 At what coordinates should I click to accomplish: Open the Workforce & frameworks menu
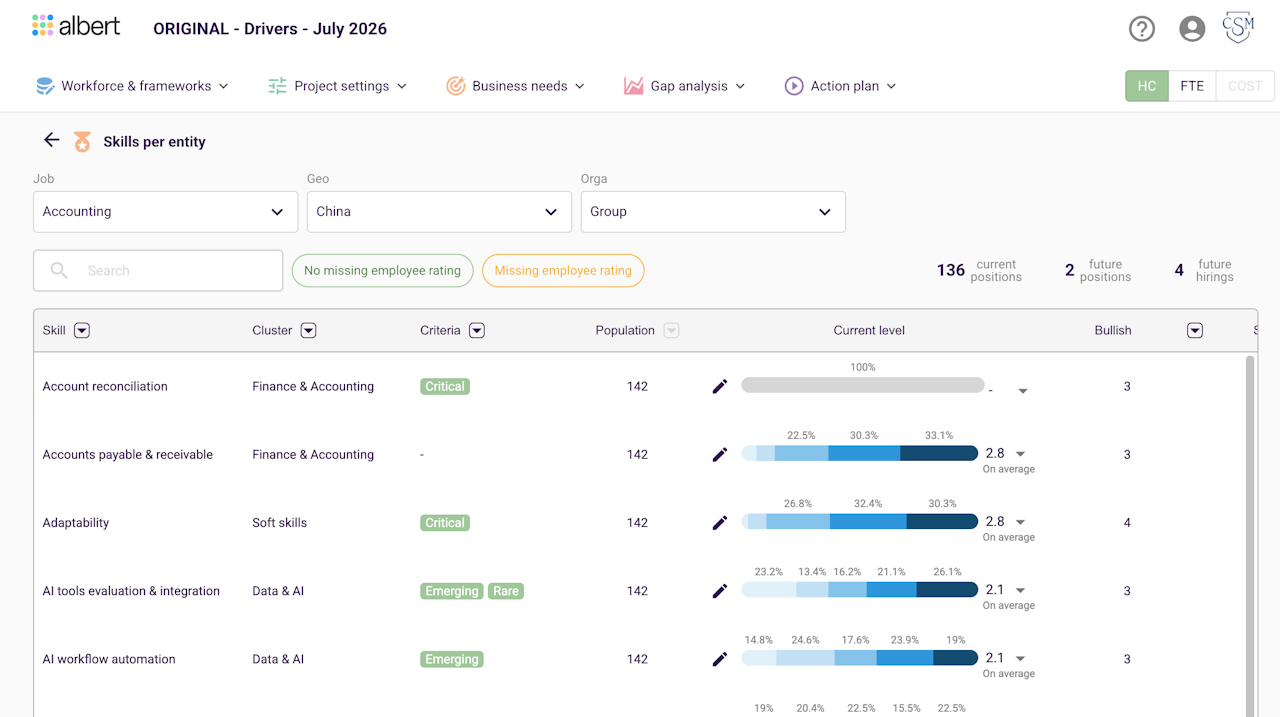132,86
